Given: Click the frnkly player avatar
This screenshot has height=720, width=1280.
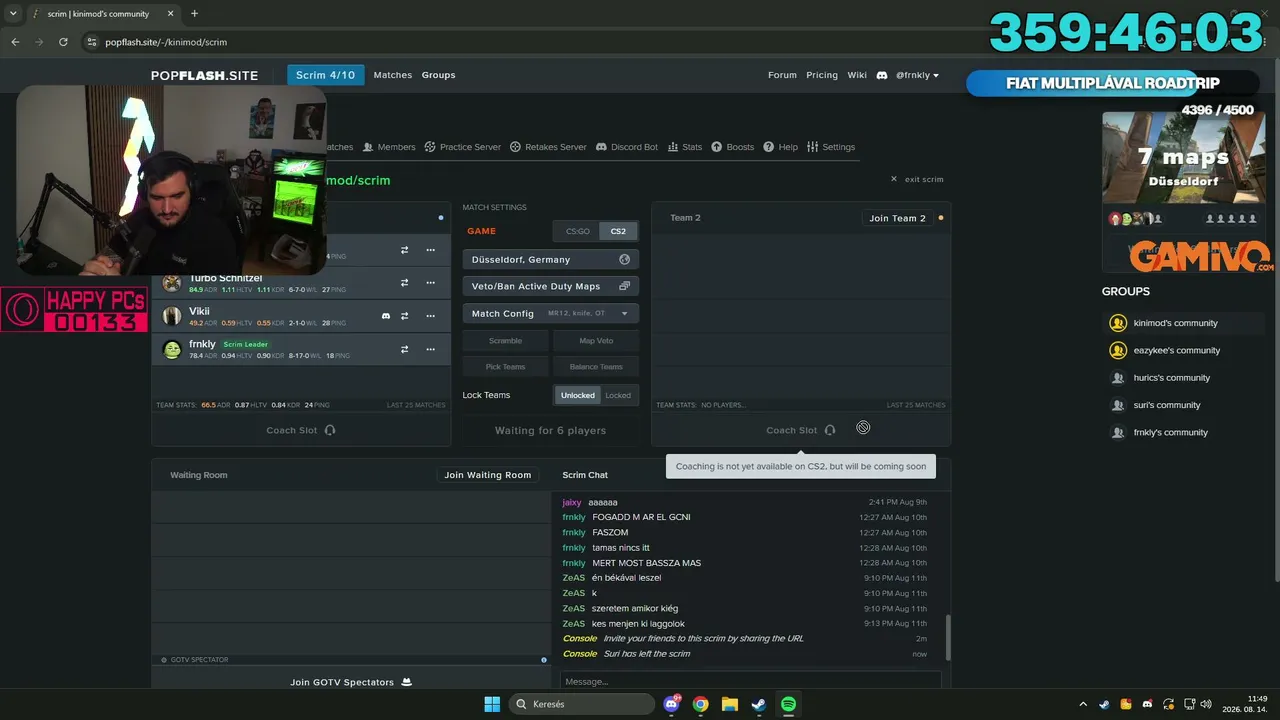Looking at the screenshot, I should click(x=172, y=349).
